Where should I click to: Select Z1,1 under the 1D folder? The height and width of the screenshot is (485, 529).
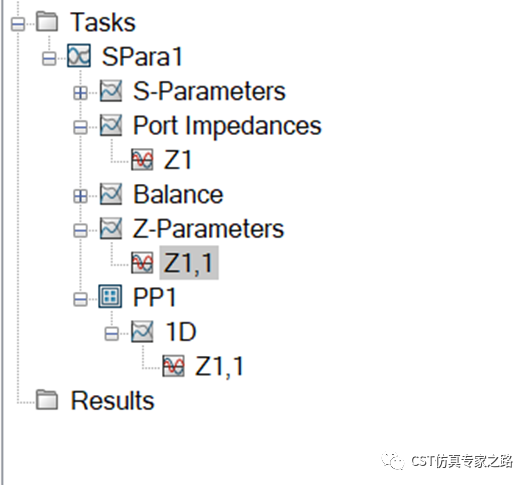(x=220, y=366)
